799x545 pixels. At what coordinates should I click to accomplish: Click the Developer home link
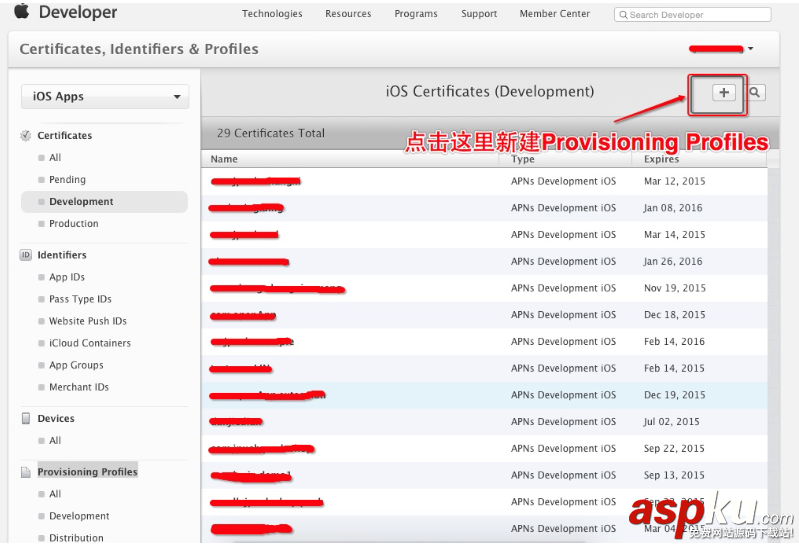click(78, 12)
